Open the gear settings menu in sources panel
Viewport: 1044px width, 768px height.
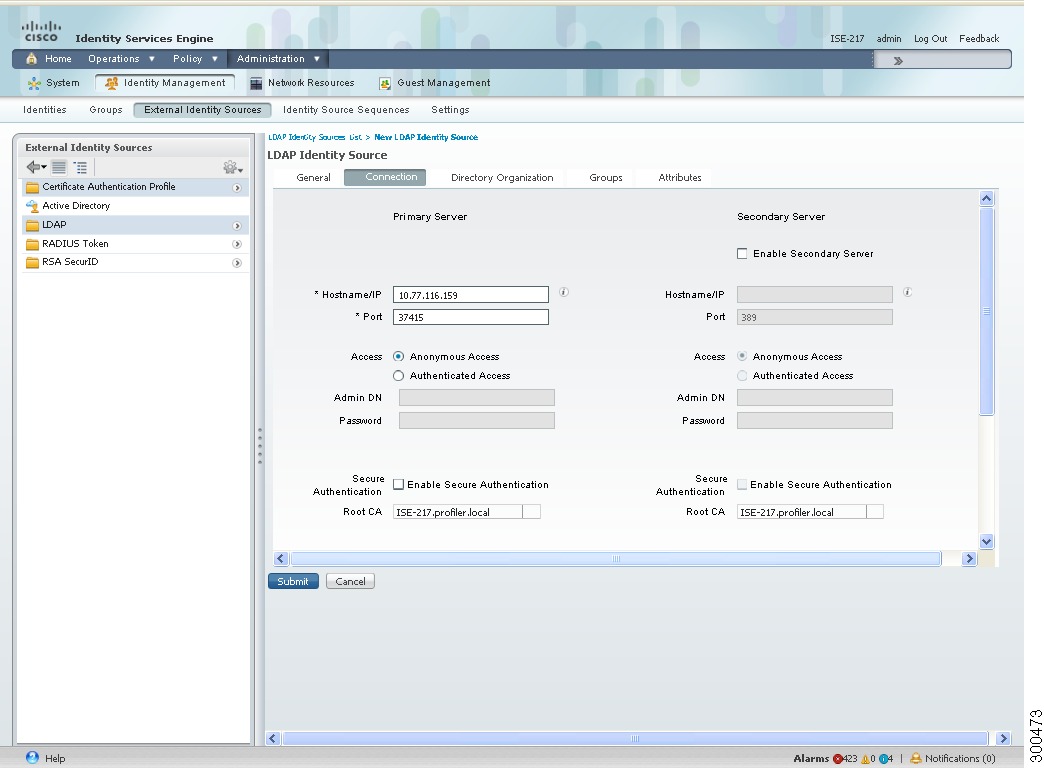point(232,167)
